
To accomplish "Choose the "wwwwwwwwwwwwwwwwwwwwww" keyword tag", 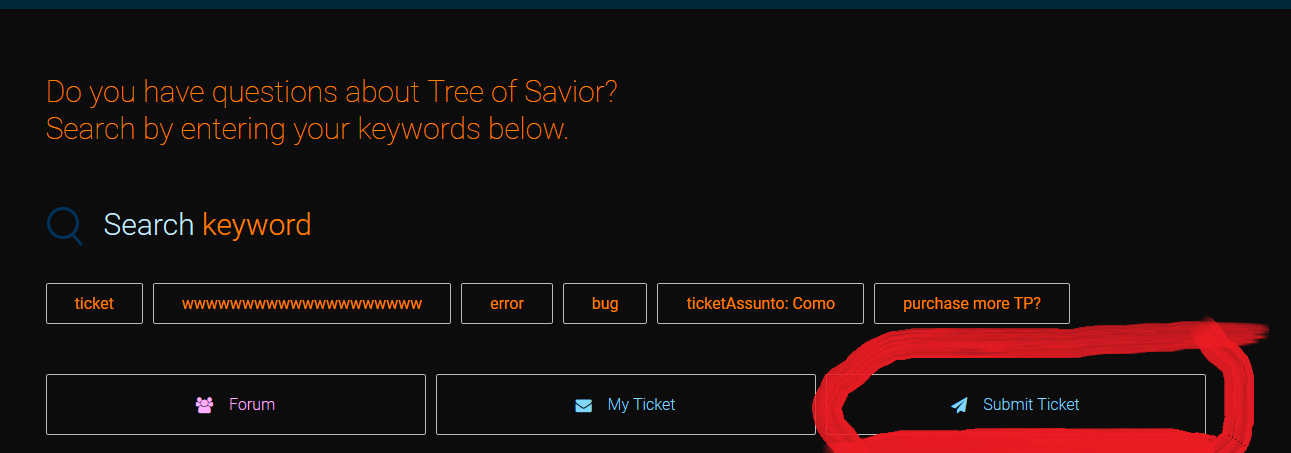I will pos(302,304).
